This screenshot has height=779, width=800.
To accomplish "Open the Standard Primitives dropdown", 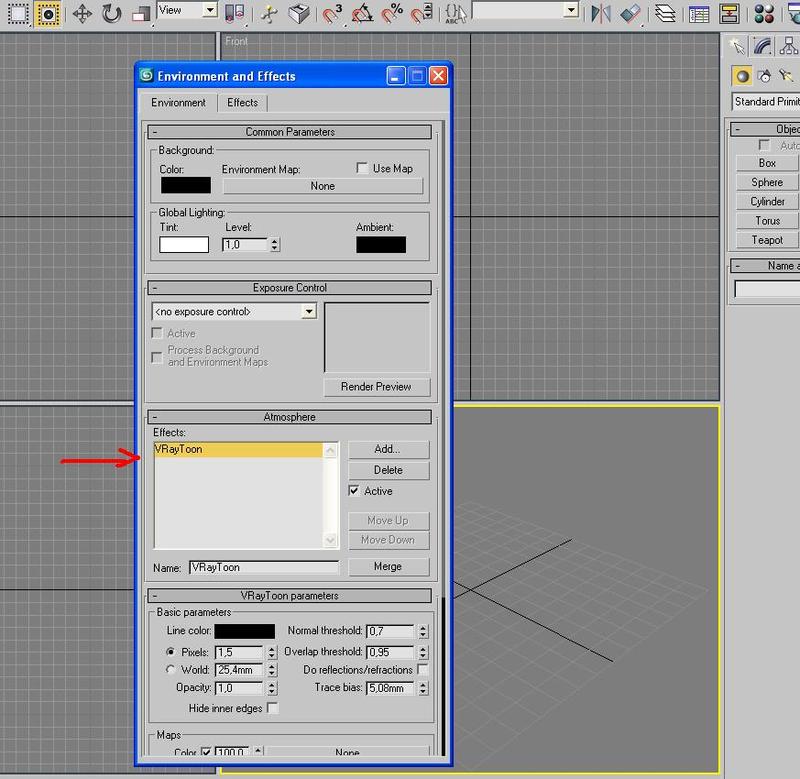I will tap(766, 102).
